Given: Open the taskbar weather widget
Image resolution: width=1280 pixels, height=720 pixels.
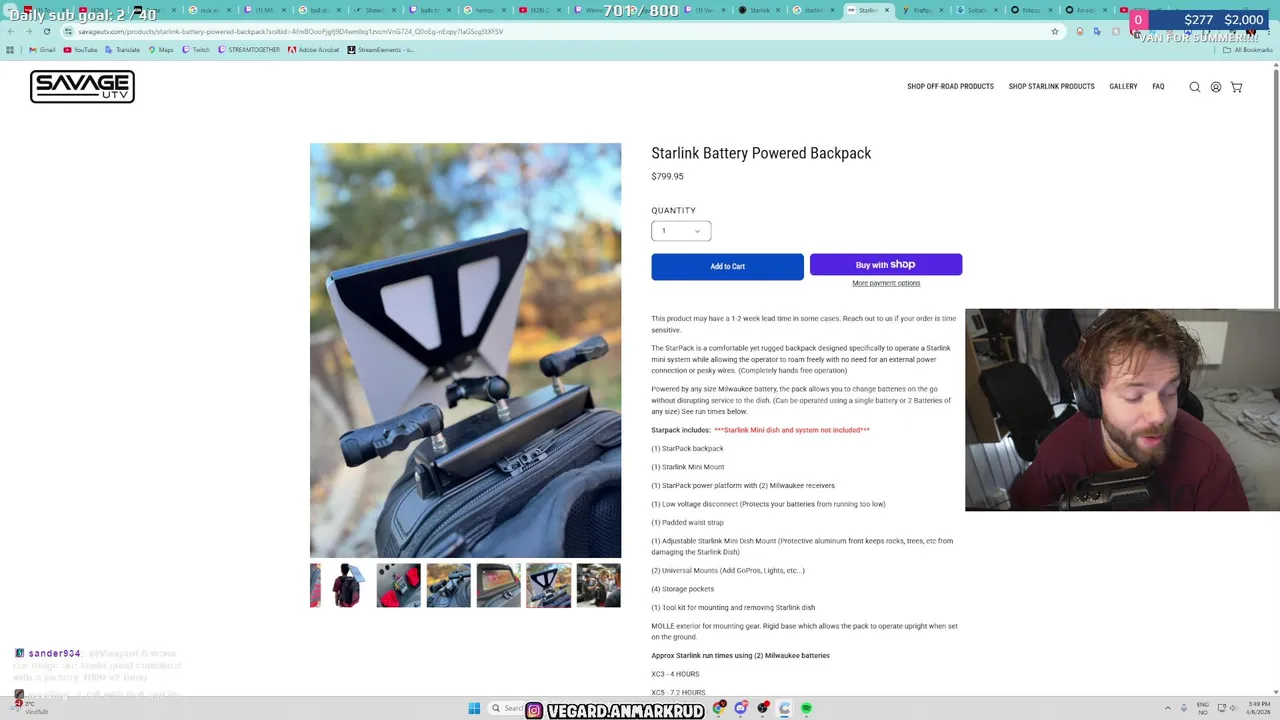Looking at the screenshot, I should [30, 708].
